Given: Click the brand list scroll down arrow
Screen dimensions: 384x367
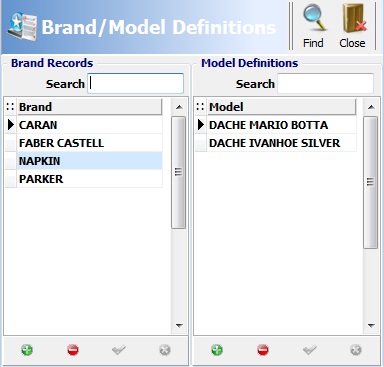Looking at the screenshot, I should click(179, 326).
